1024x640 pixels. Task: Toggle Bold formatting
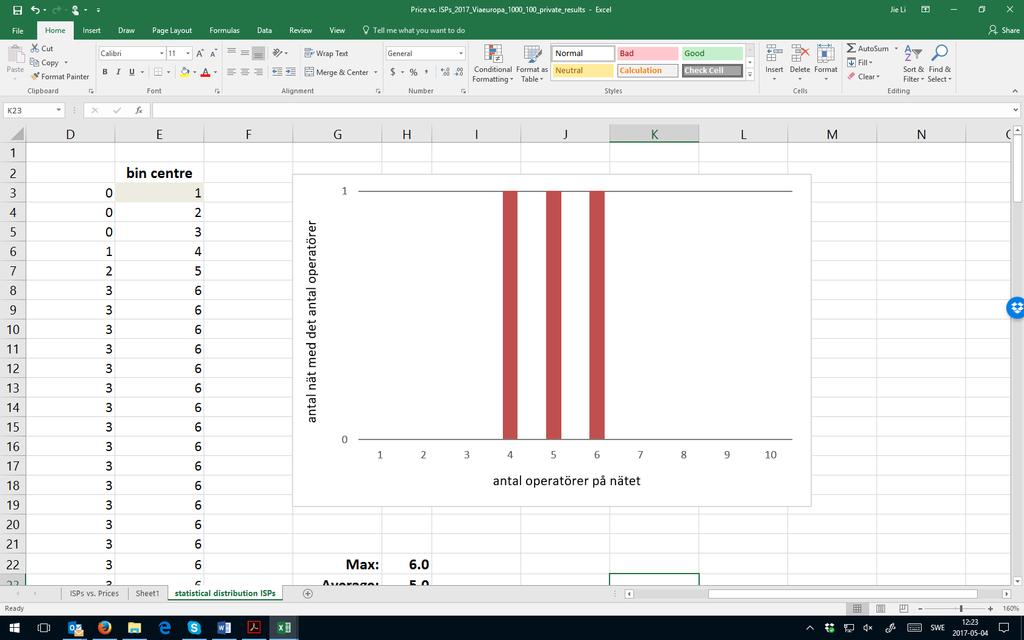(x=104, y=72)
